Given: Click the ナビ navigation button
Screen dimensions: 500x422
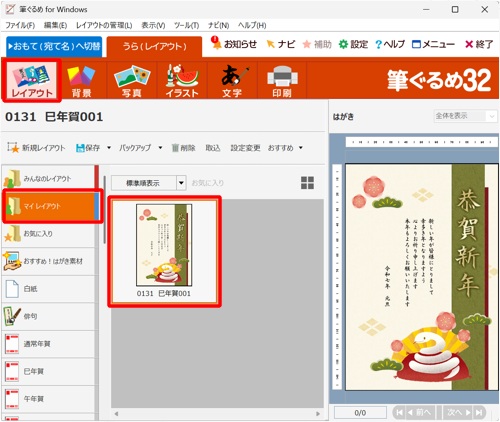Looking at the screenshot, I should [x=281, y=44].
